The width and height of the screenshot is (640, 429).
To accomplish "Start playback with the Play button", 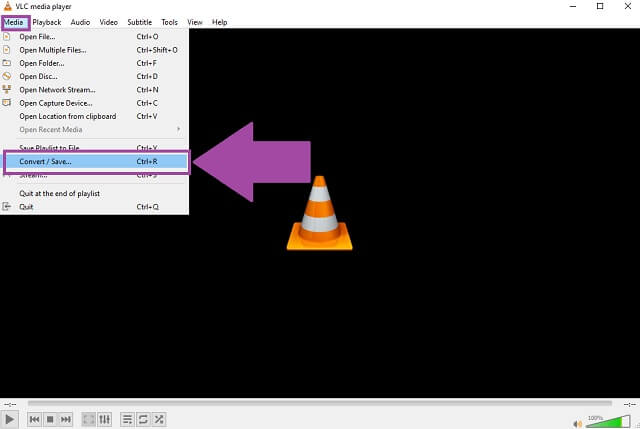I will coord(9,419).
